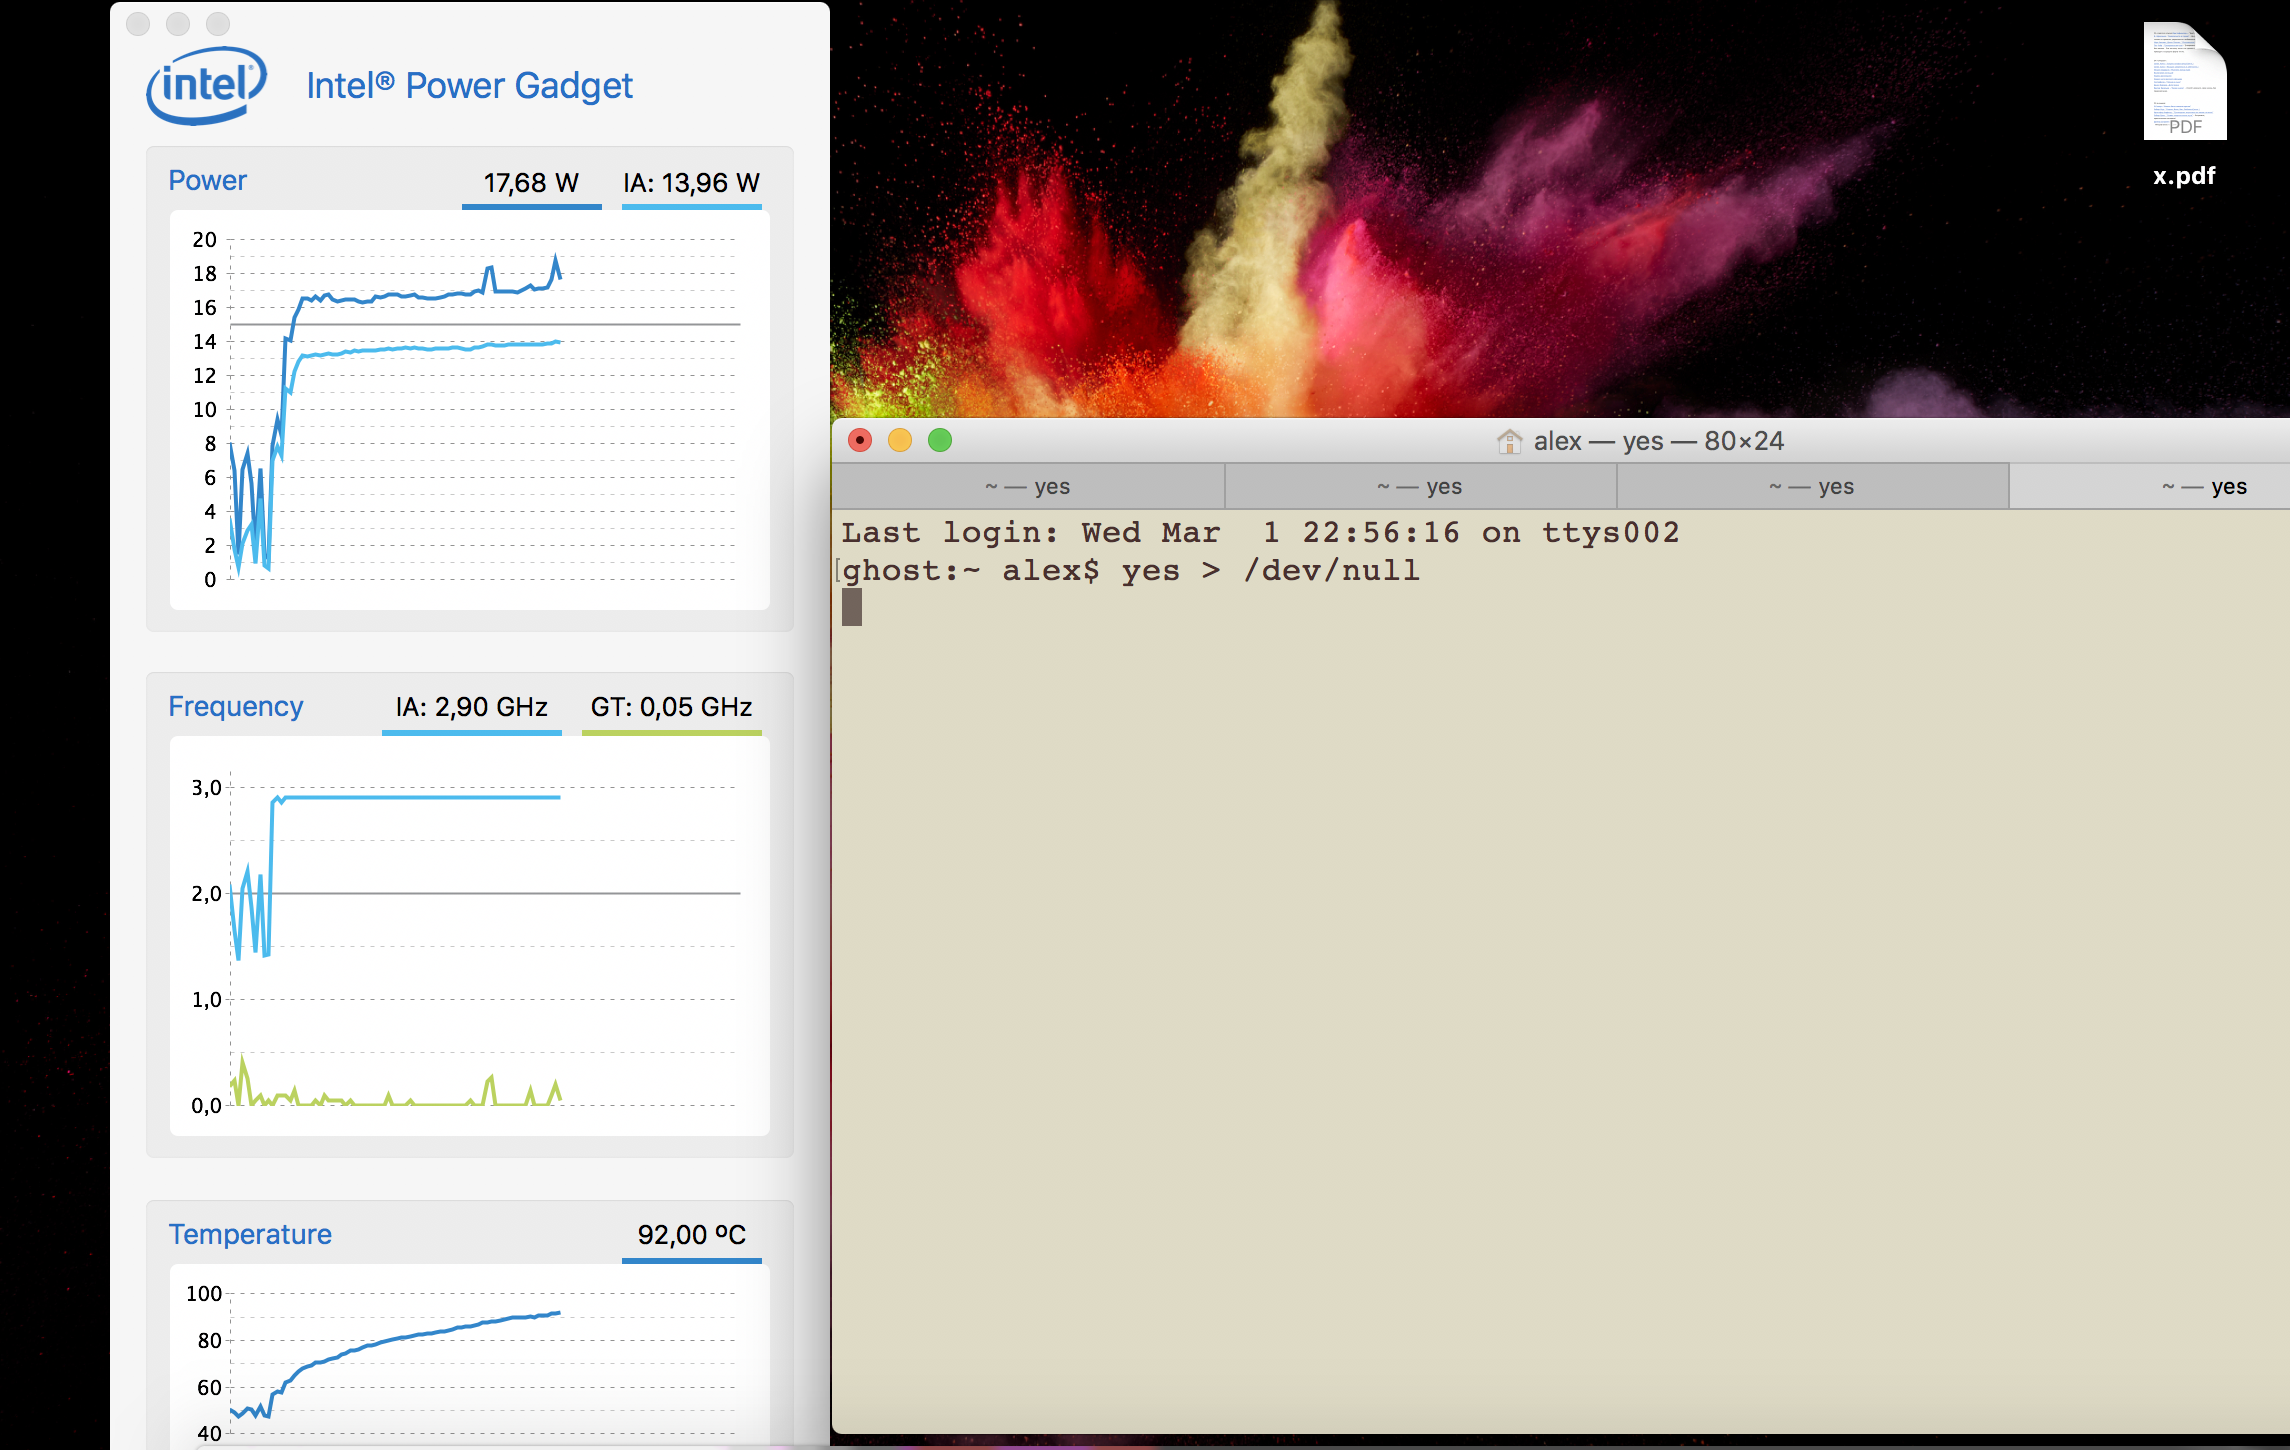Viewport: 2290px width, 1450px height.
Task: Switch to the third '~ — yes' Terminal tab
Action: (x=1812, y=486)
